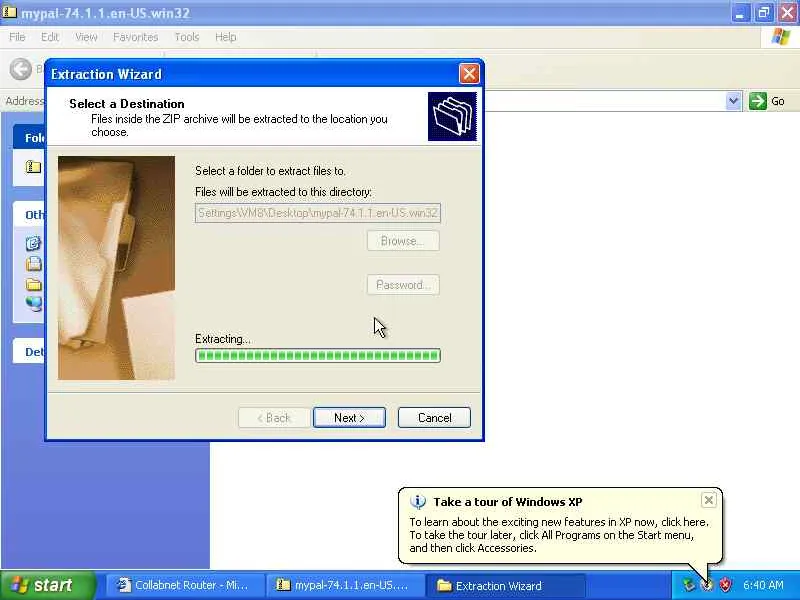The width and height of the screenshot is (800, 600).
Task: Click the folders icon in wizard header
Action: 452,116
